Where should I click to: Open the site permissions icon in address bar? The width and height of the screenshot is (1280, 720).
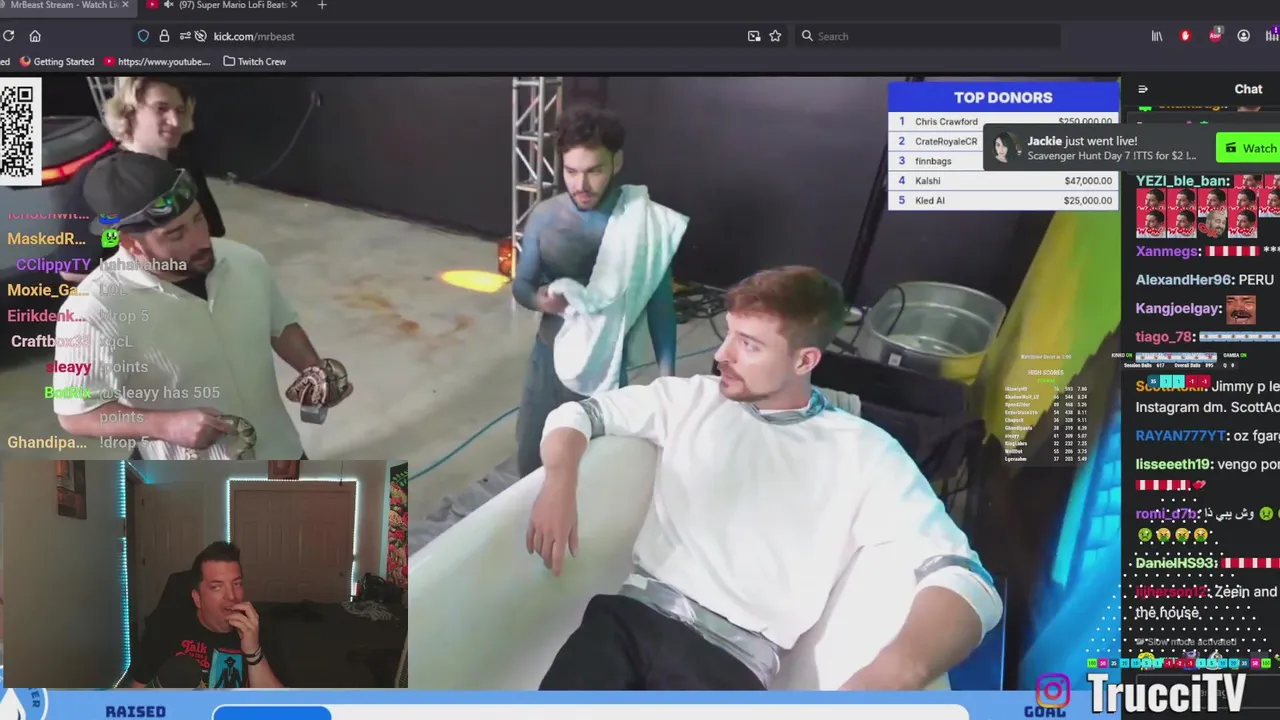[x=185, y=36]
